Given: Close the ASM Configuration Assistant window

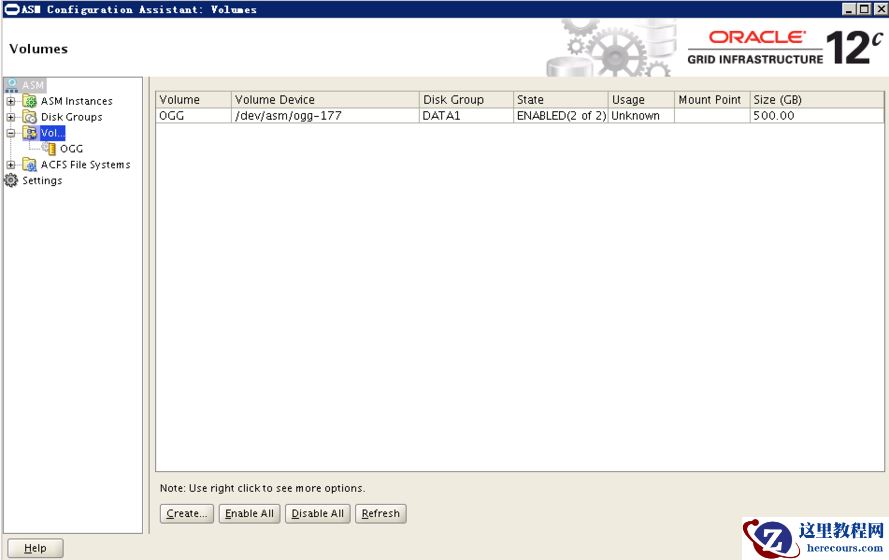Looking at the screenshot, I should pyautogui.click(x=880, y=9).
